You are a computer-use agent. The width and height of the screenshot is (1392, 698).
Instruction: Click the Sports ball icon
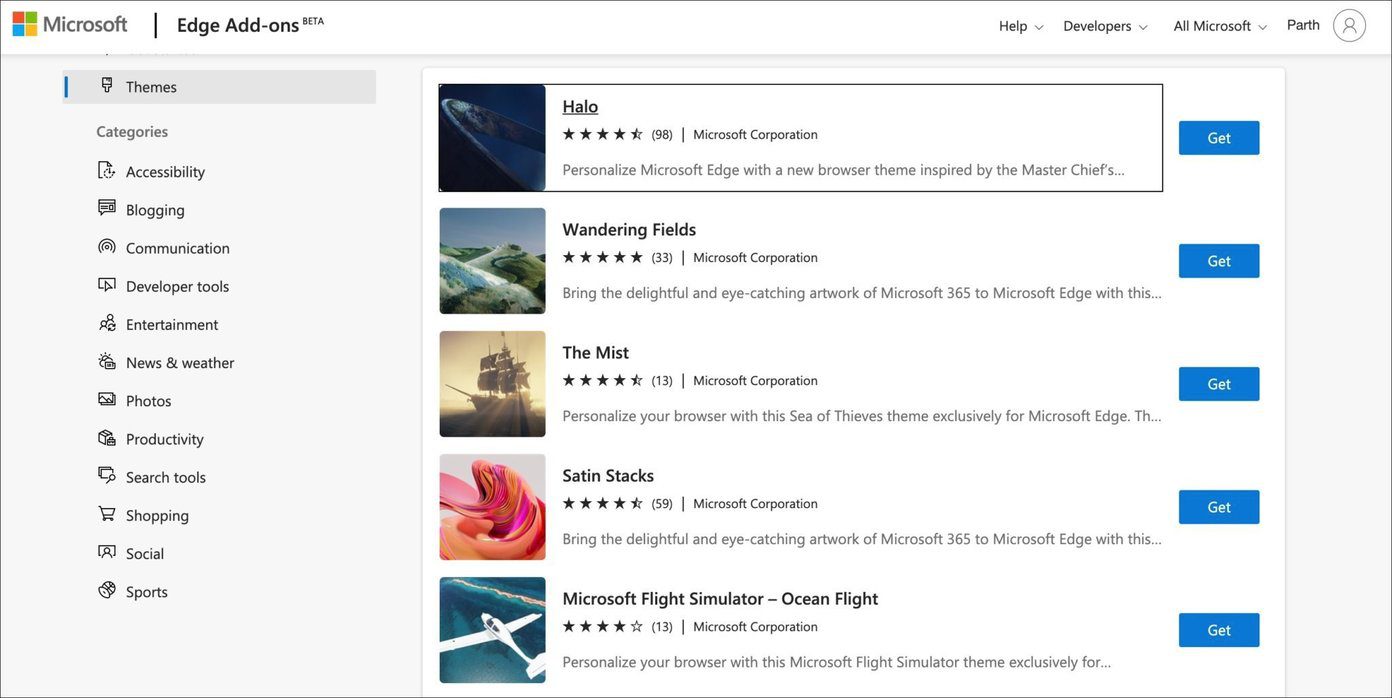(107, 590)
